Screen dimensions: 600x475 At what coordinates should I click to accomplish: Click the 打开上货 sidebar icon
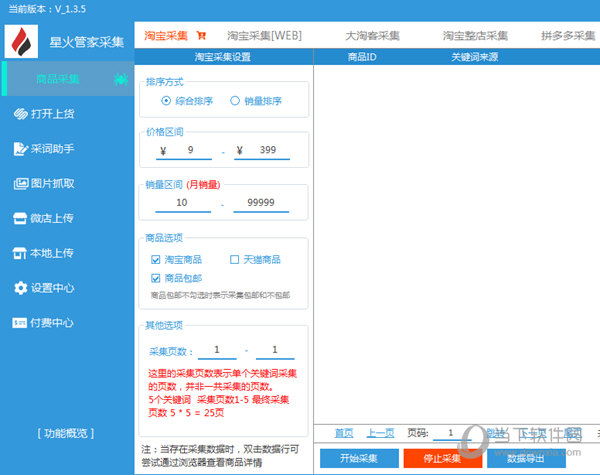20,114
